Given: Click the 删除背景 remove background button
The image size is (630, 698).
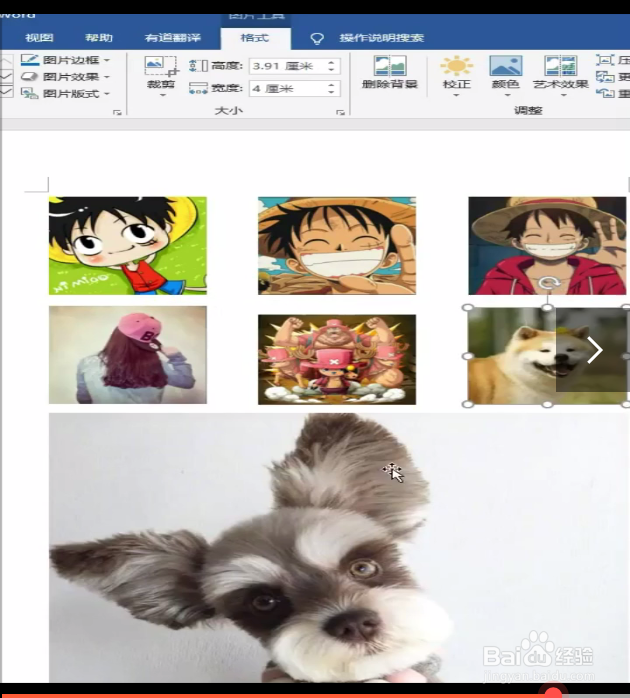Looking at the screenshot, I should coord(390,72).
